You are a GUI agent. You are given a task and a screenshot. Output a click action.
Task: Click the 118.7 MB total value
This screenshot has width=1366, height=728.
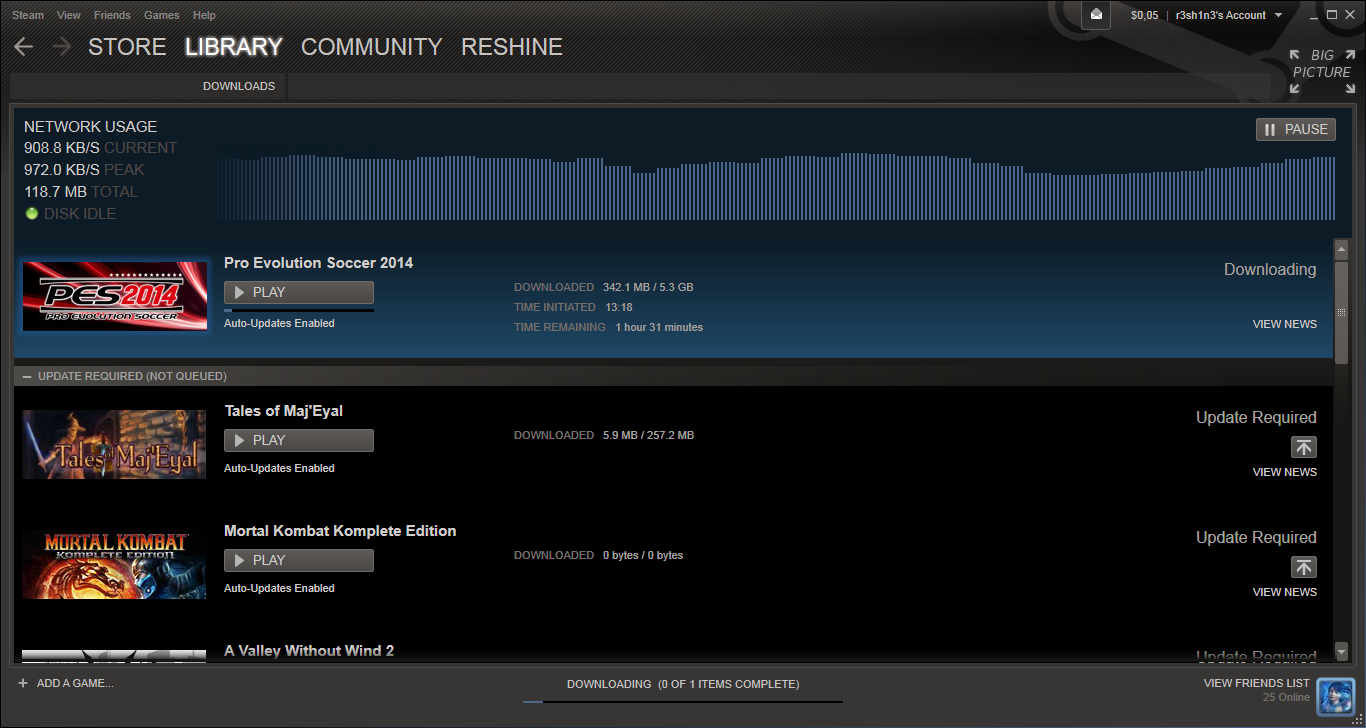point(55,192)
